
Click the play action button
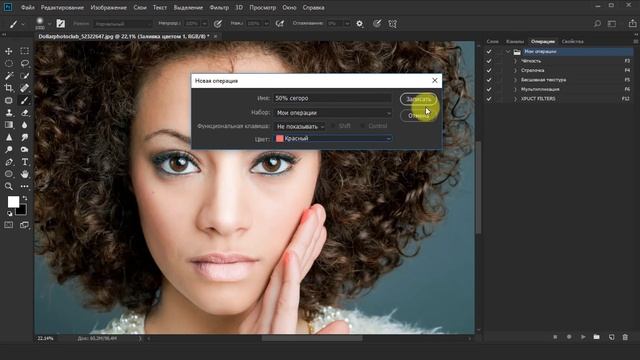583,337
